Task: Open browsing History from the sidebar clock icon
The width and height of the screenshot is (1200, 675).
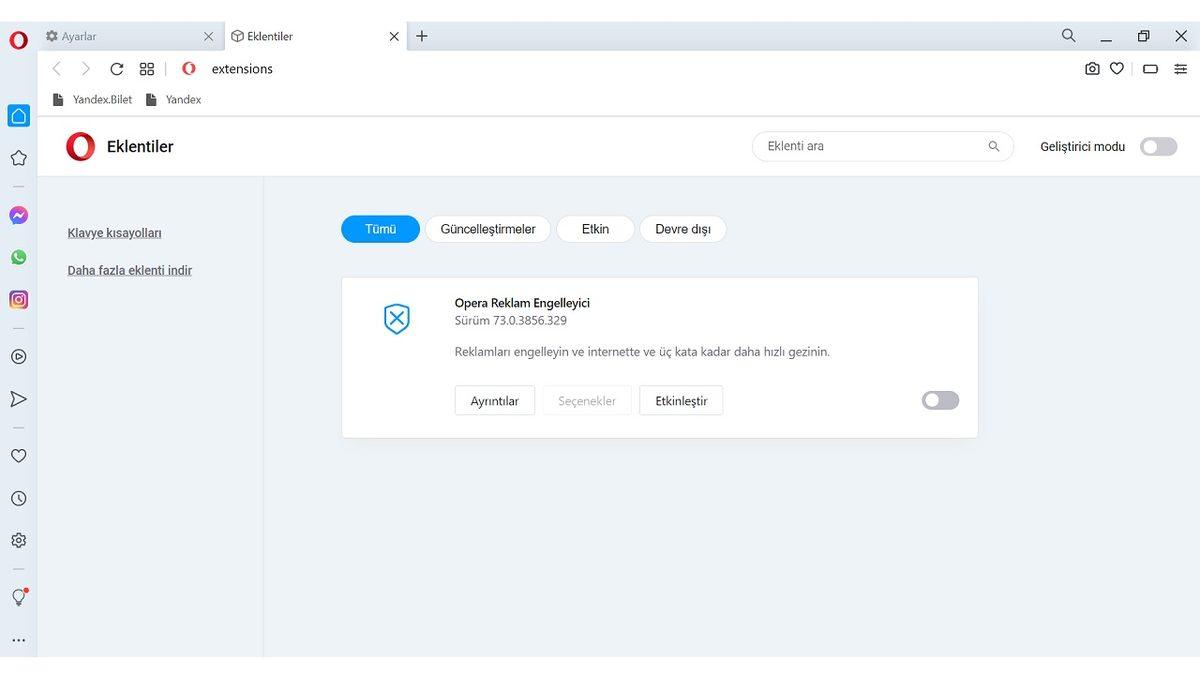Action: (18, 497)
